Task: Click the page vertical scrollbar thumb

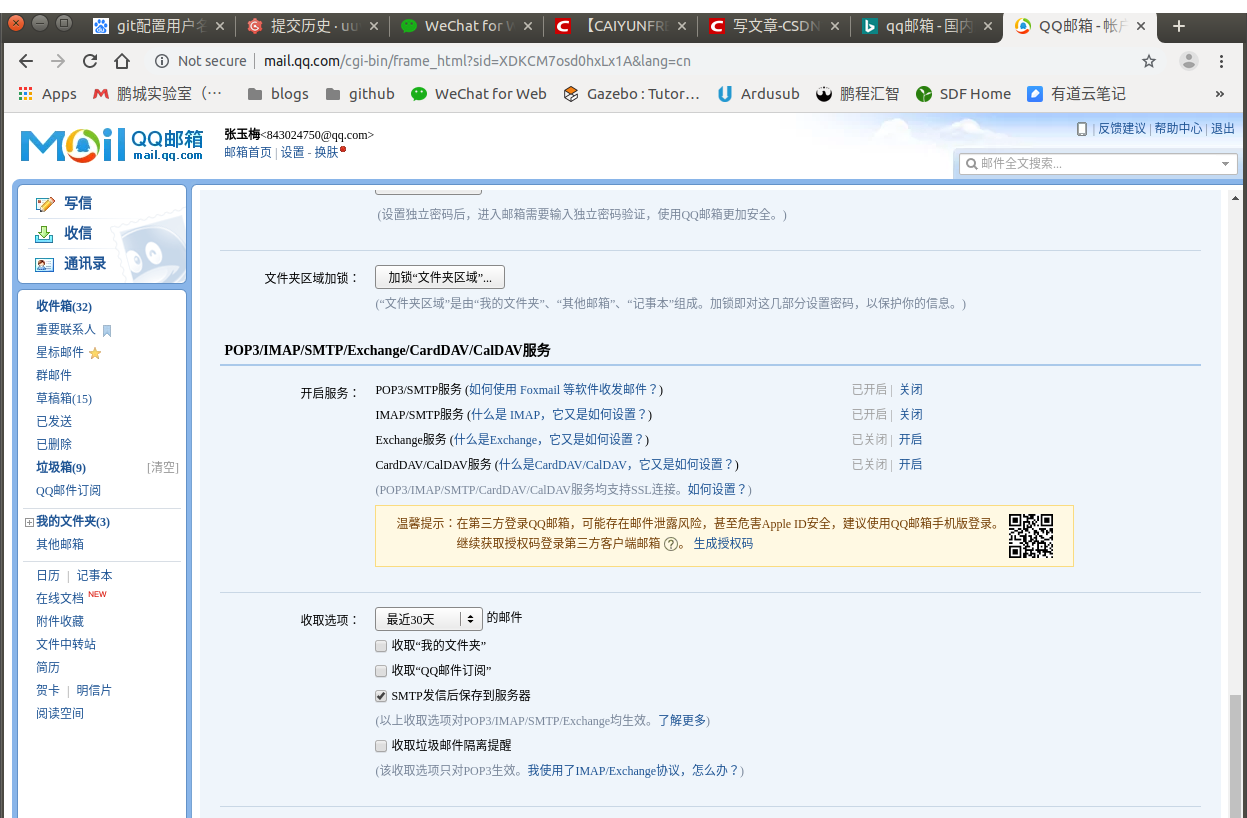Action: (1236, 756)
